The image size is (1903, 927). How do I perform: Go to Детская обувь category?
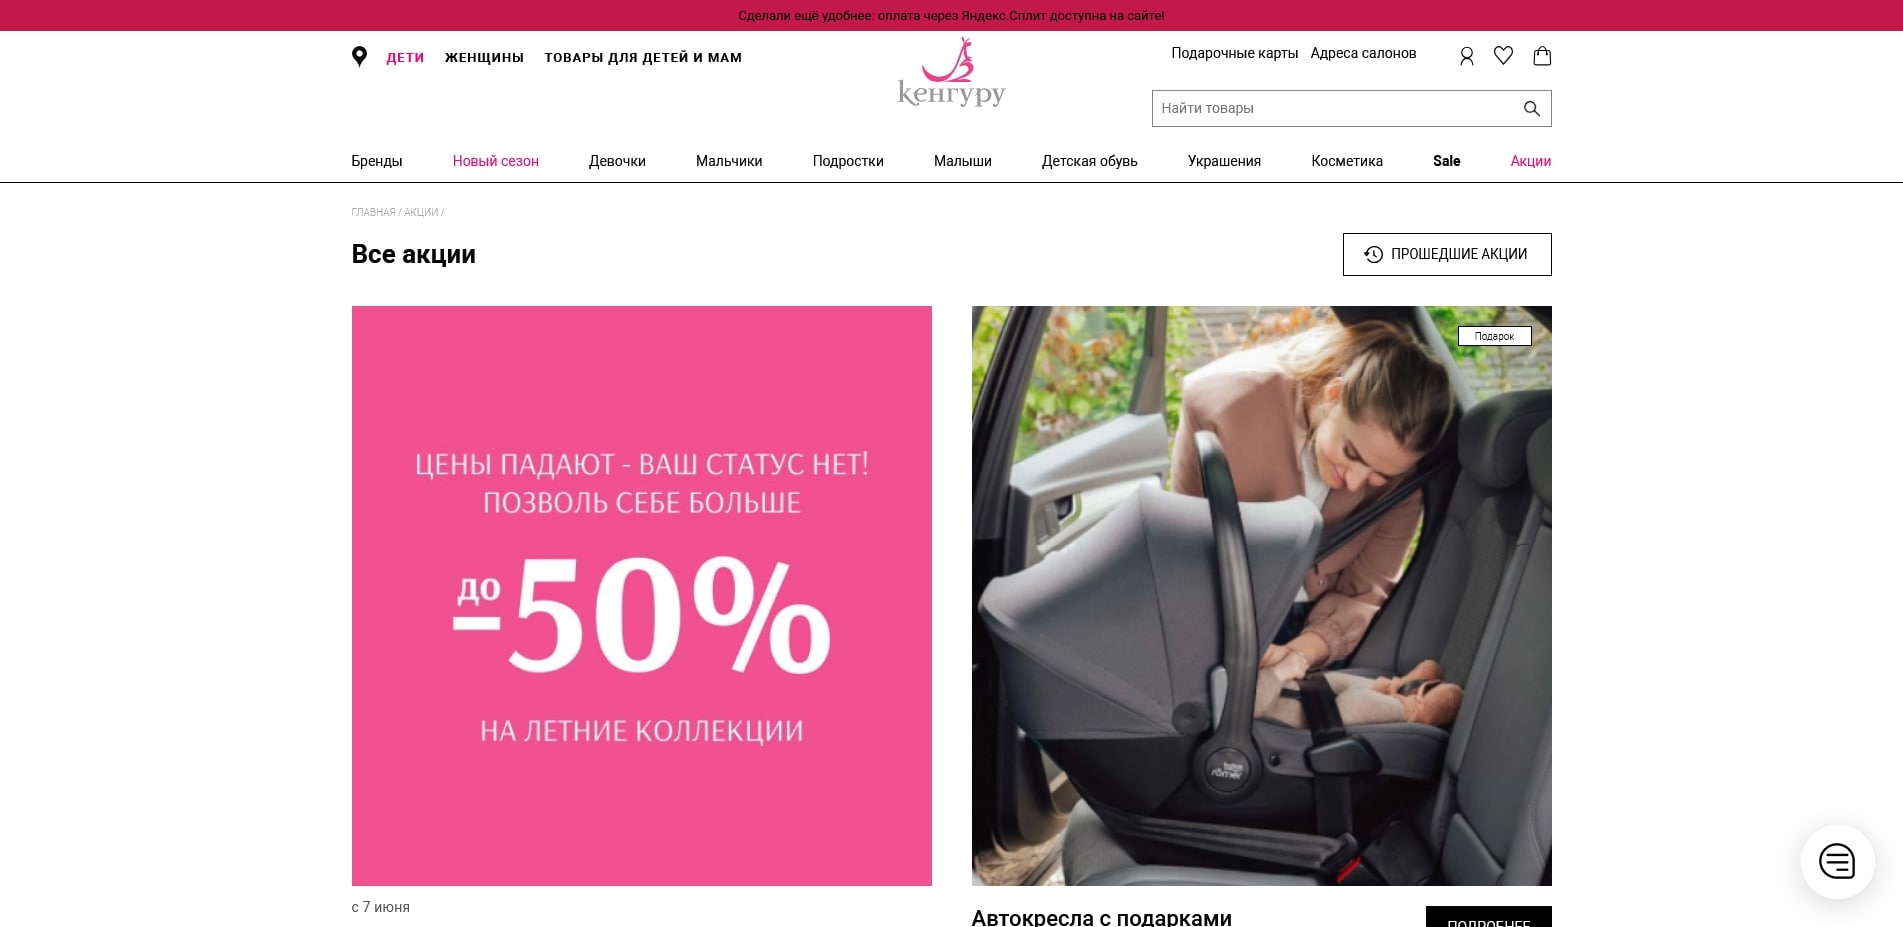[x=1089, y=161]
